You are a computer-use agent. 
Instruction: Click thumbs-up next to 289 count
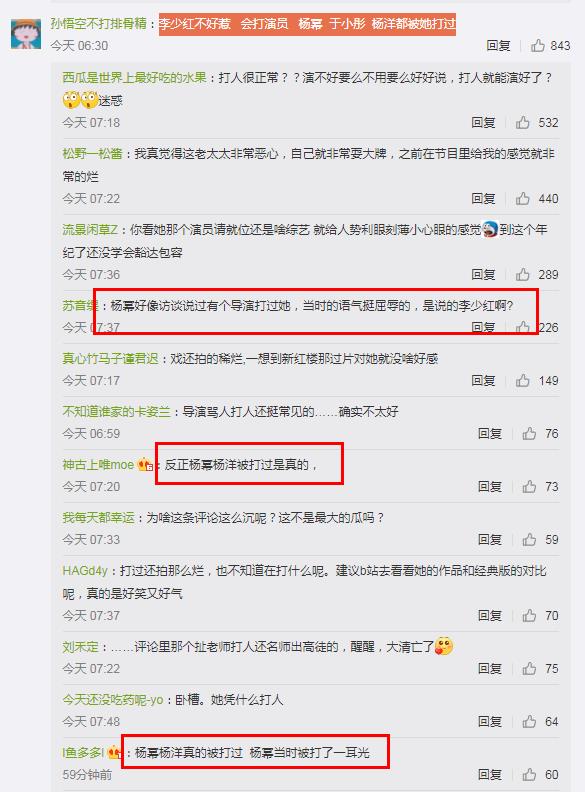pyautogui.click(x=522, y=274)
